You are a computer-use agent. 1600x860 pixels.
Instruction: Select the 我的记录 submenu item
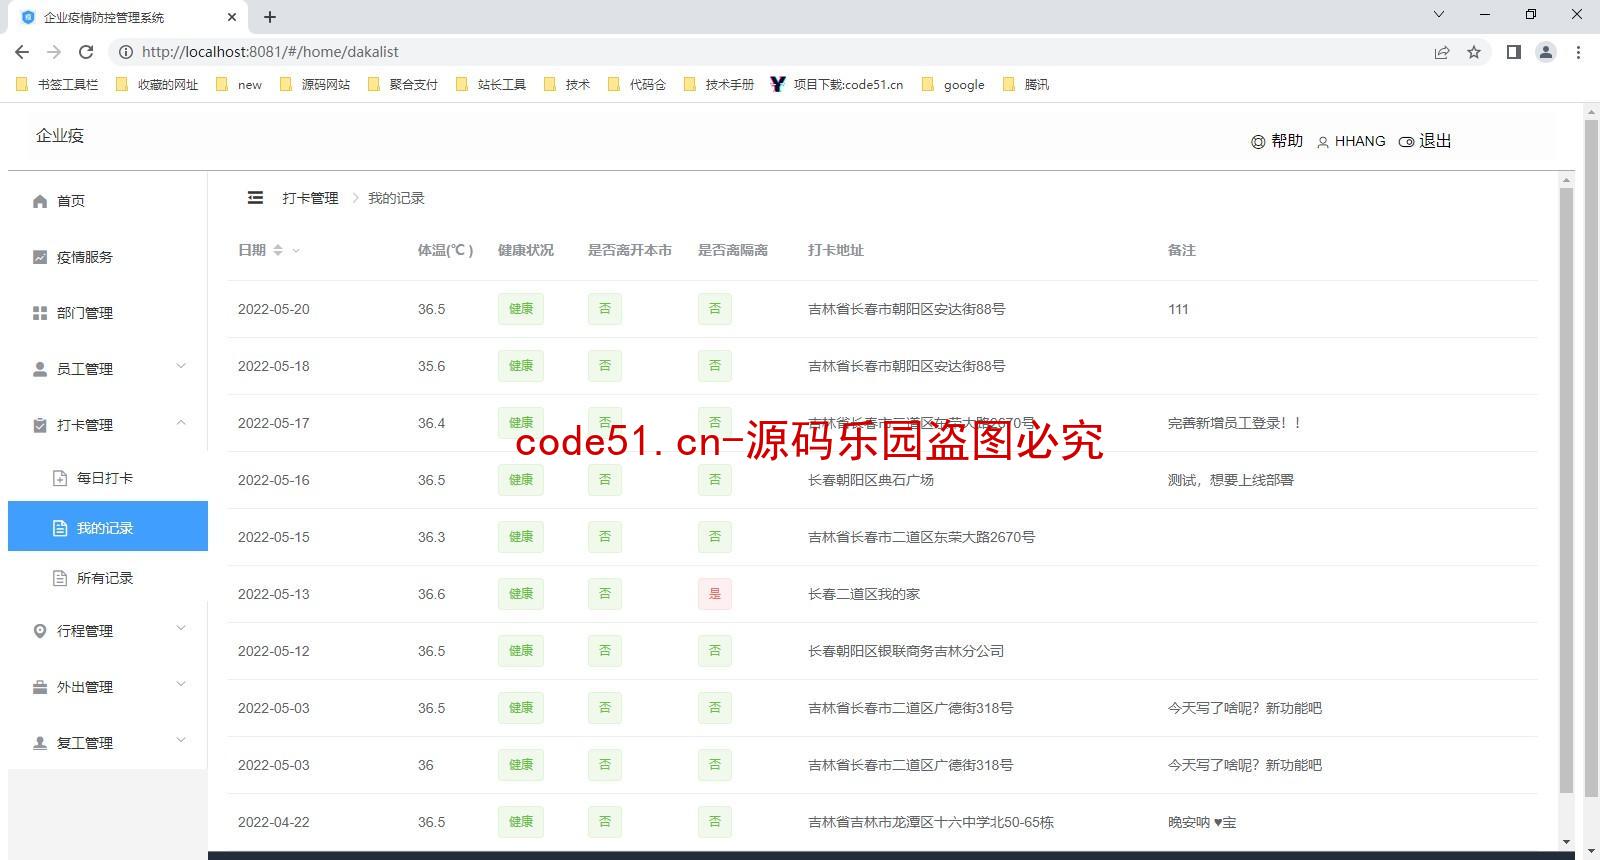(x=108, y=526)
